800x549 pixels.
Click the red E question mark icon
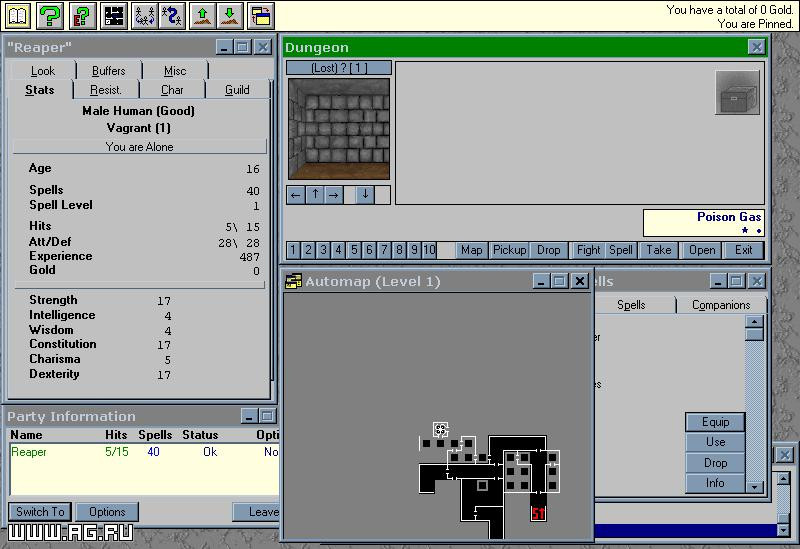pyautogui.click(x=82, y=16)
